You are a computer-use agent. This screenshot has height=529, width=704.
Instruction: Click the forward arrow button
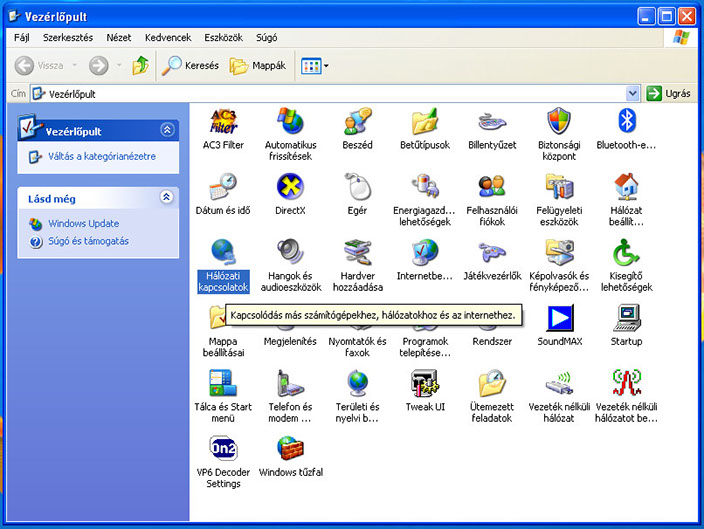[99, 66]
